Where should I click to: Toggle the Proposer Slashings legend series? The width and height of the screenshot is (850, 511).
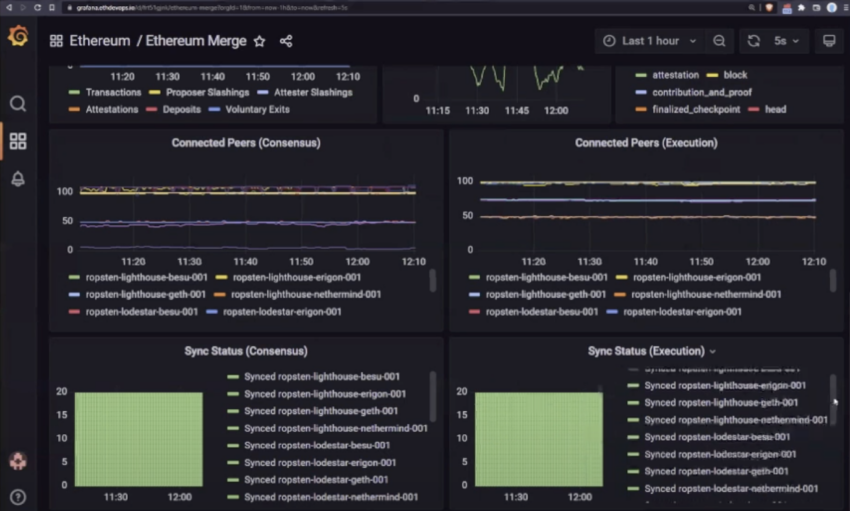point(207,92)
